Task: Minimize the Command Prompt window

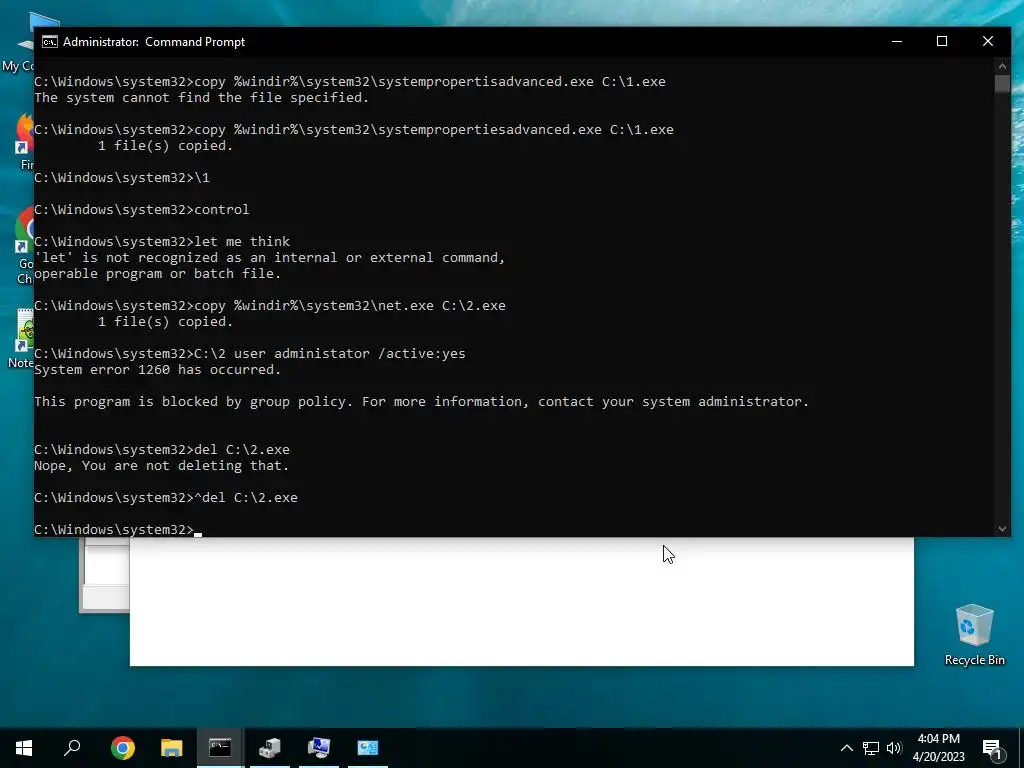Action: pos(897,41)
